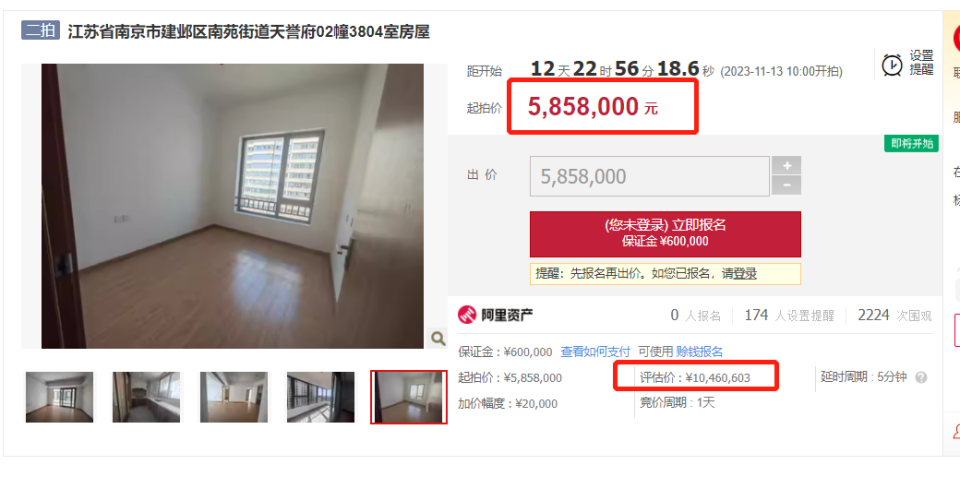Click the alarm clock reminder icon
Screen dimensions: 960x477
click(892, 64)
